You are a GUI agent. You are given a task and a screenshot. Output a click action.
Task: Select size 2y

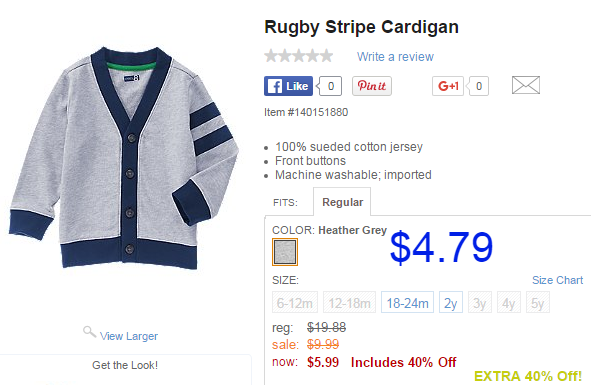point(451,302)
